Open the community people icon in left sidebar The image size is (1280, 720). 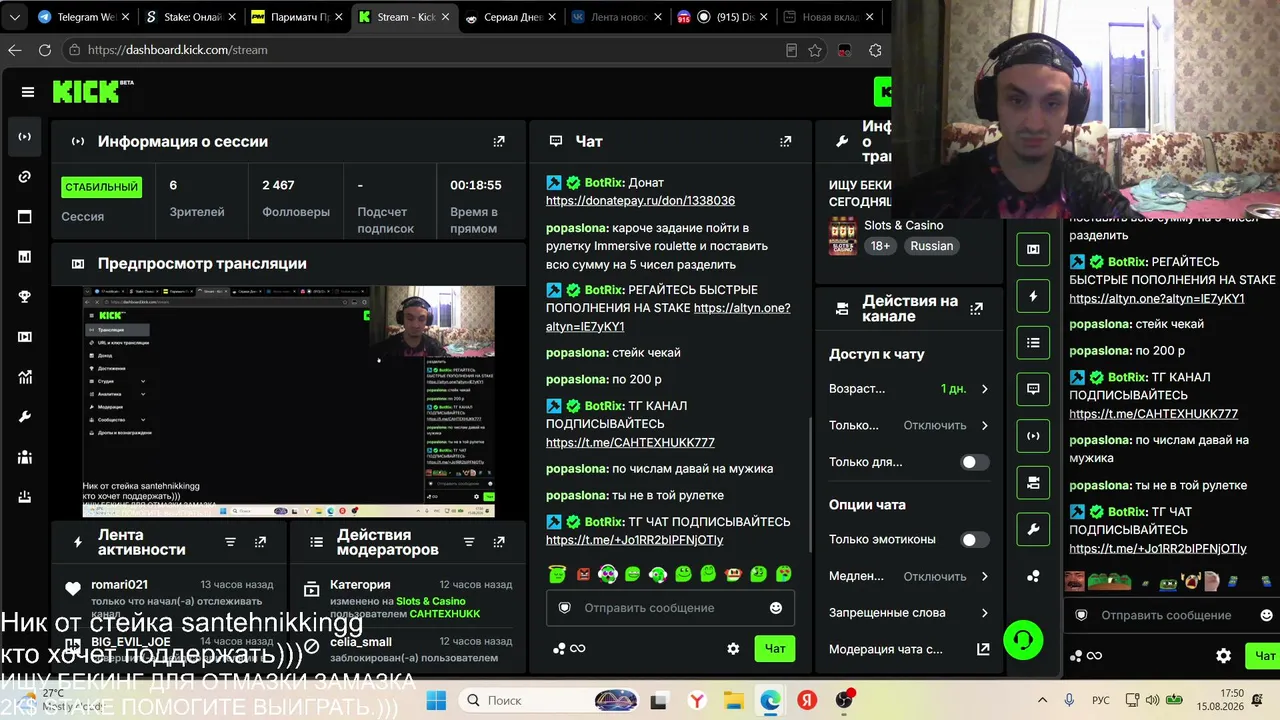(x=25, y=457)
